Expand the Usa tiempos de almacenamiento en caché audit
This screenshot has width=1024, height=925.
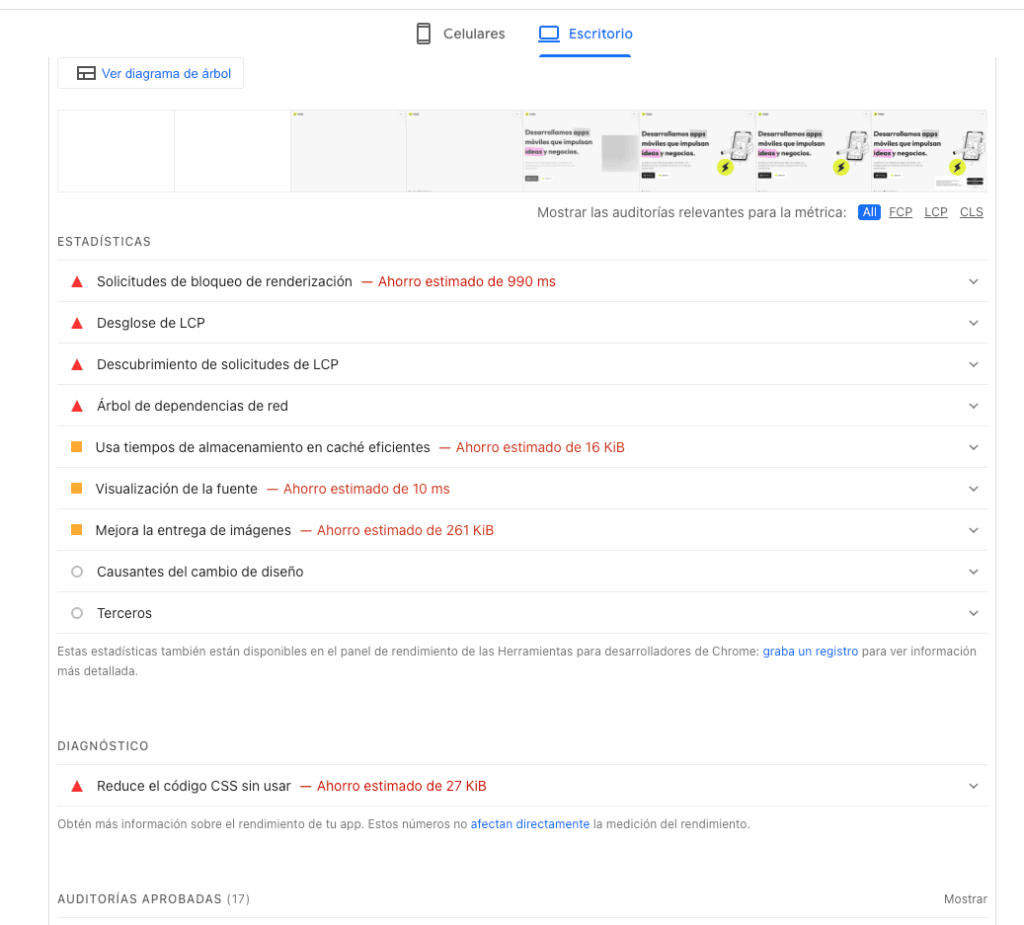tap(973, 447)
